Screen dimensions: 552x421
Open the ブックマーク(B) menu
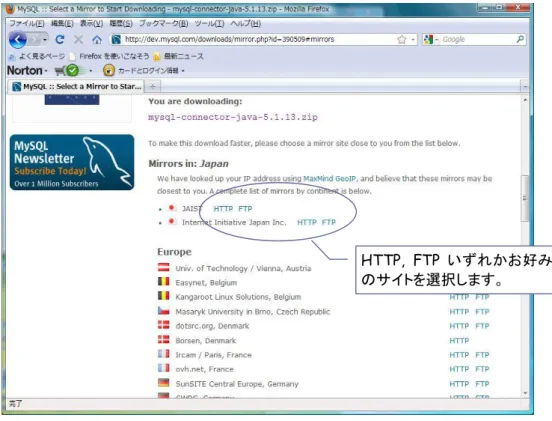(x=163, y=23)
